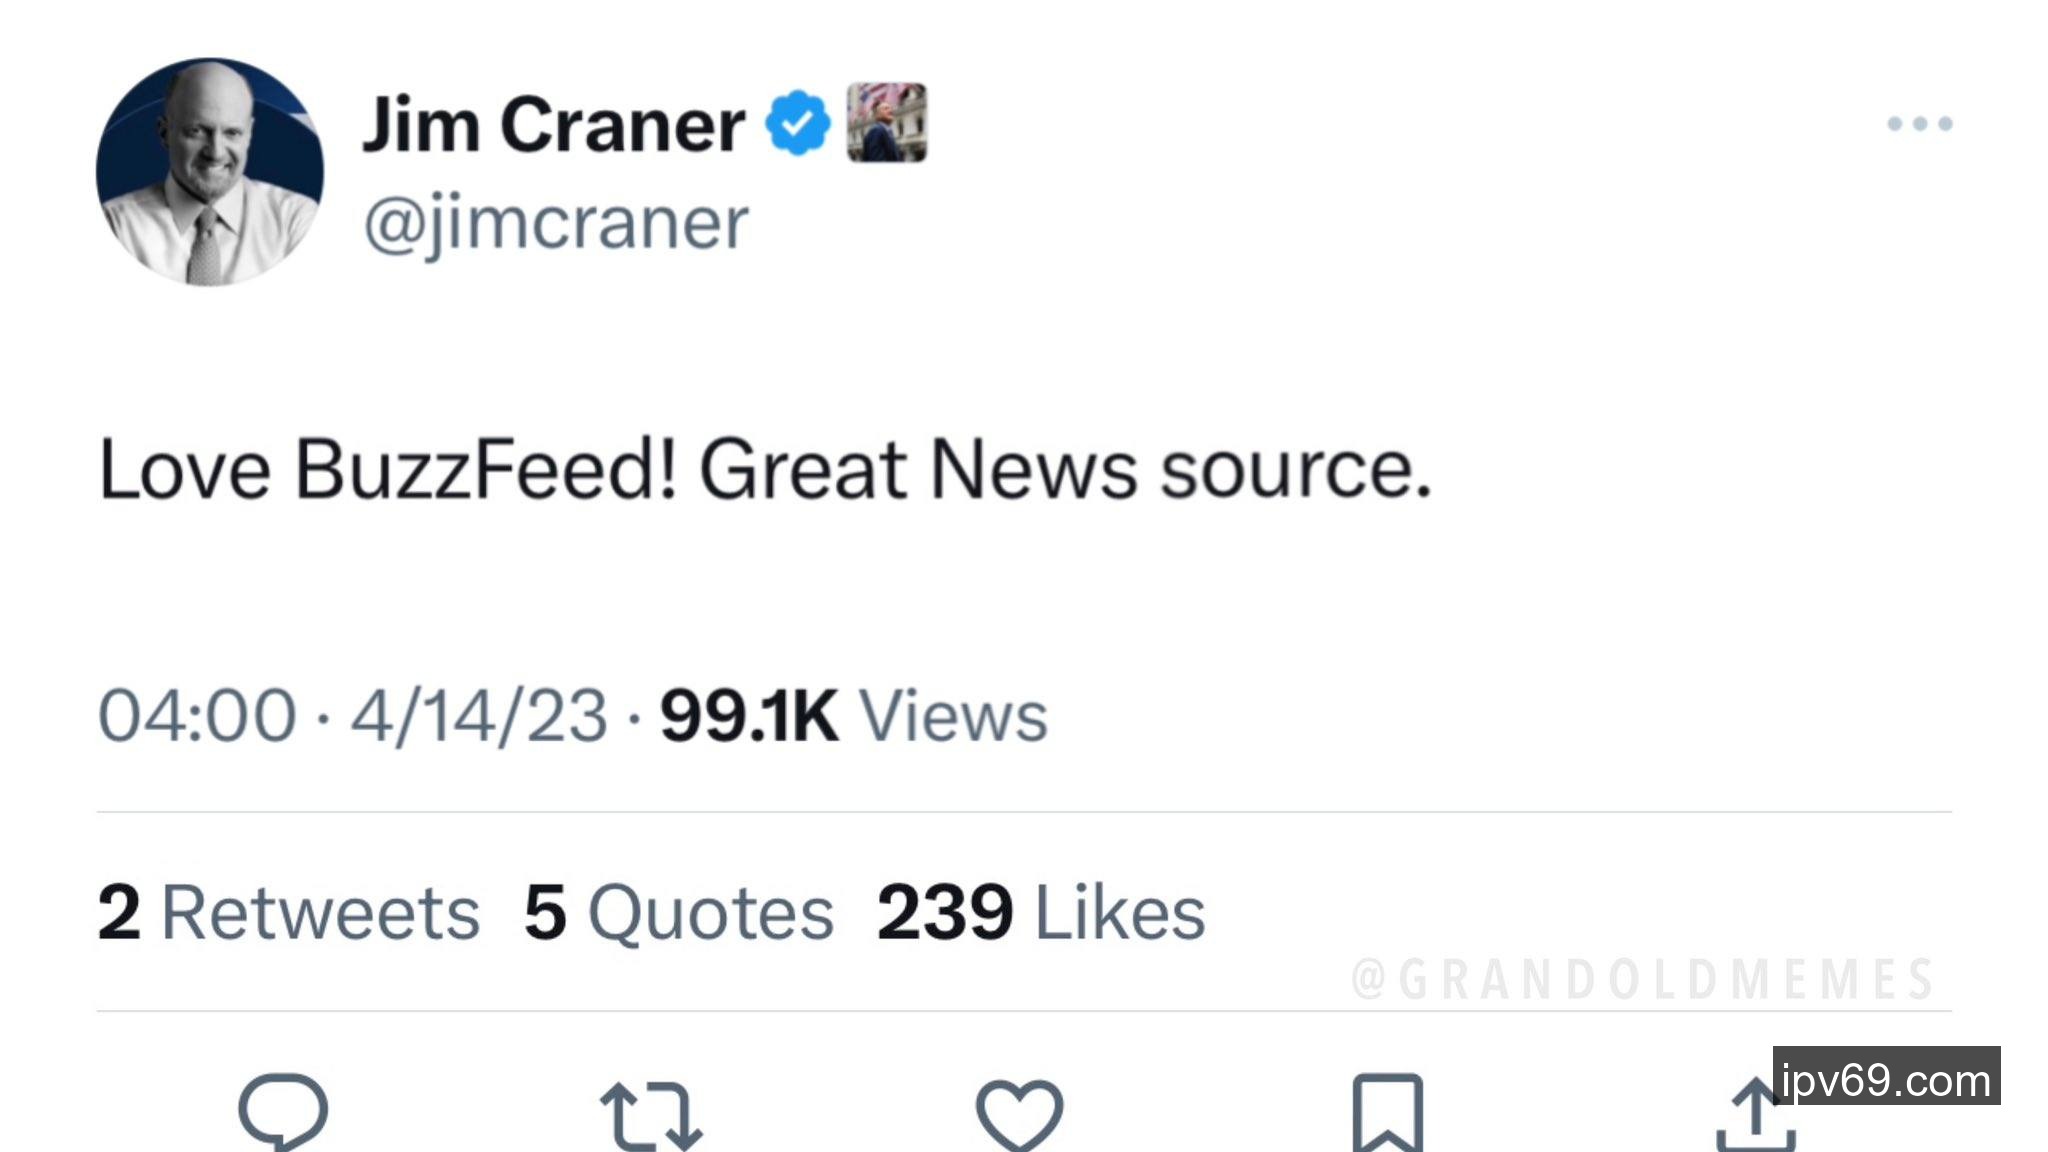Click the display name Jim Craner

(553, 125)
